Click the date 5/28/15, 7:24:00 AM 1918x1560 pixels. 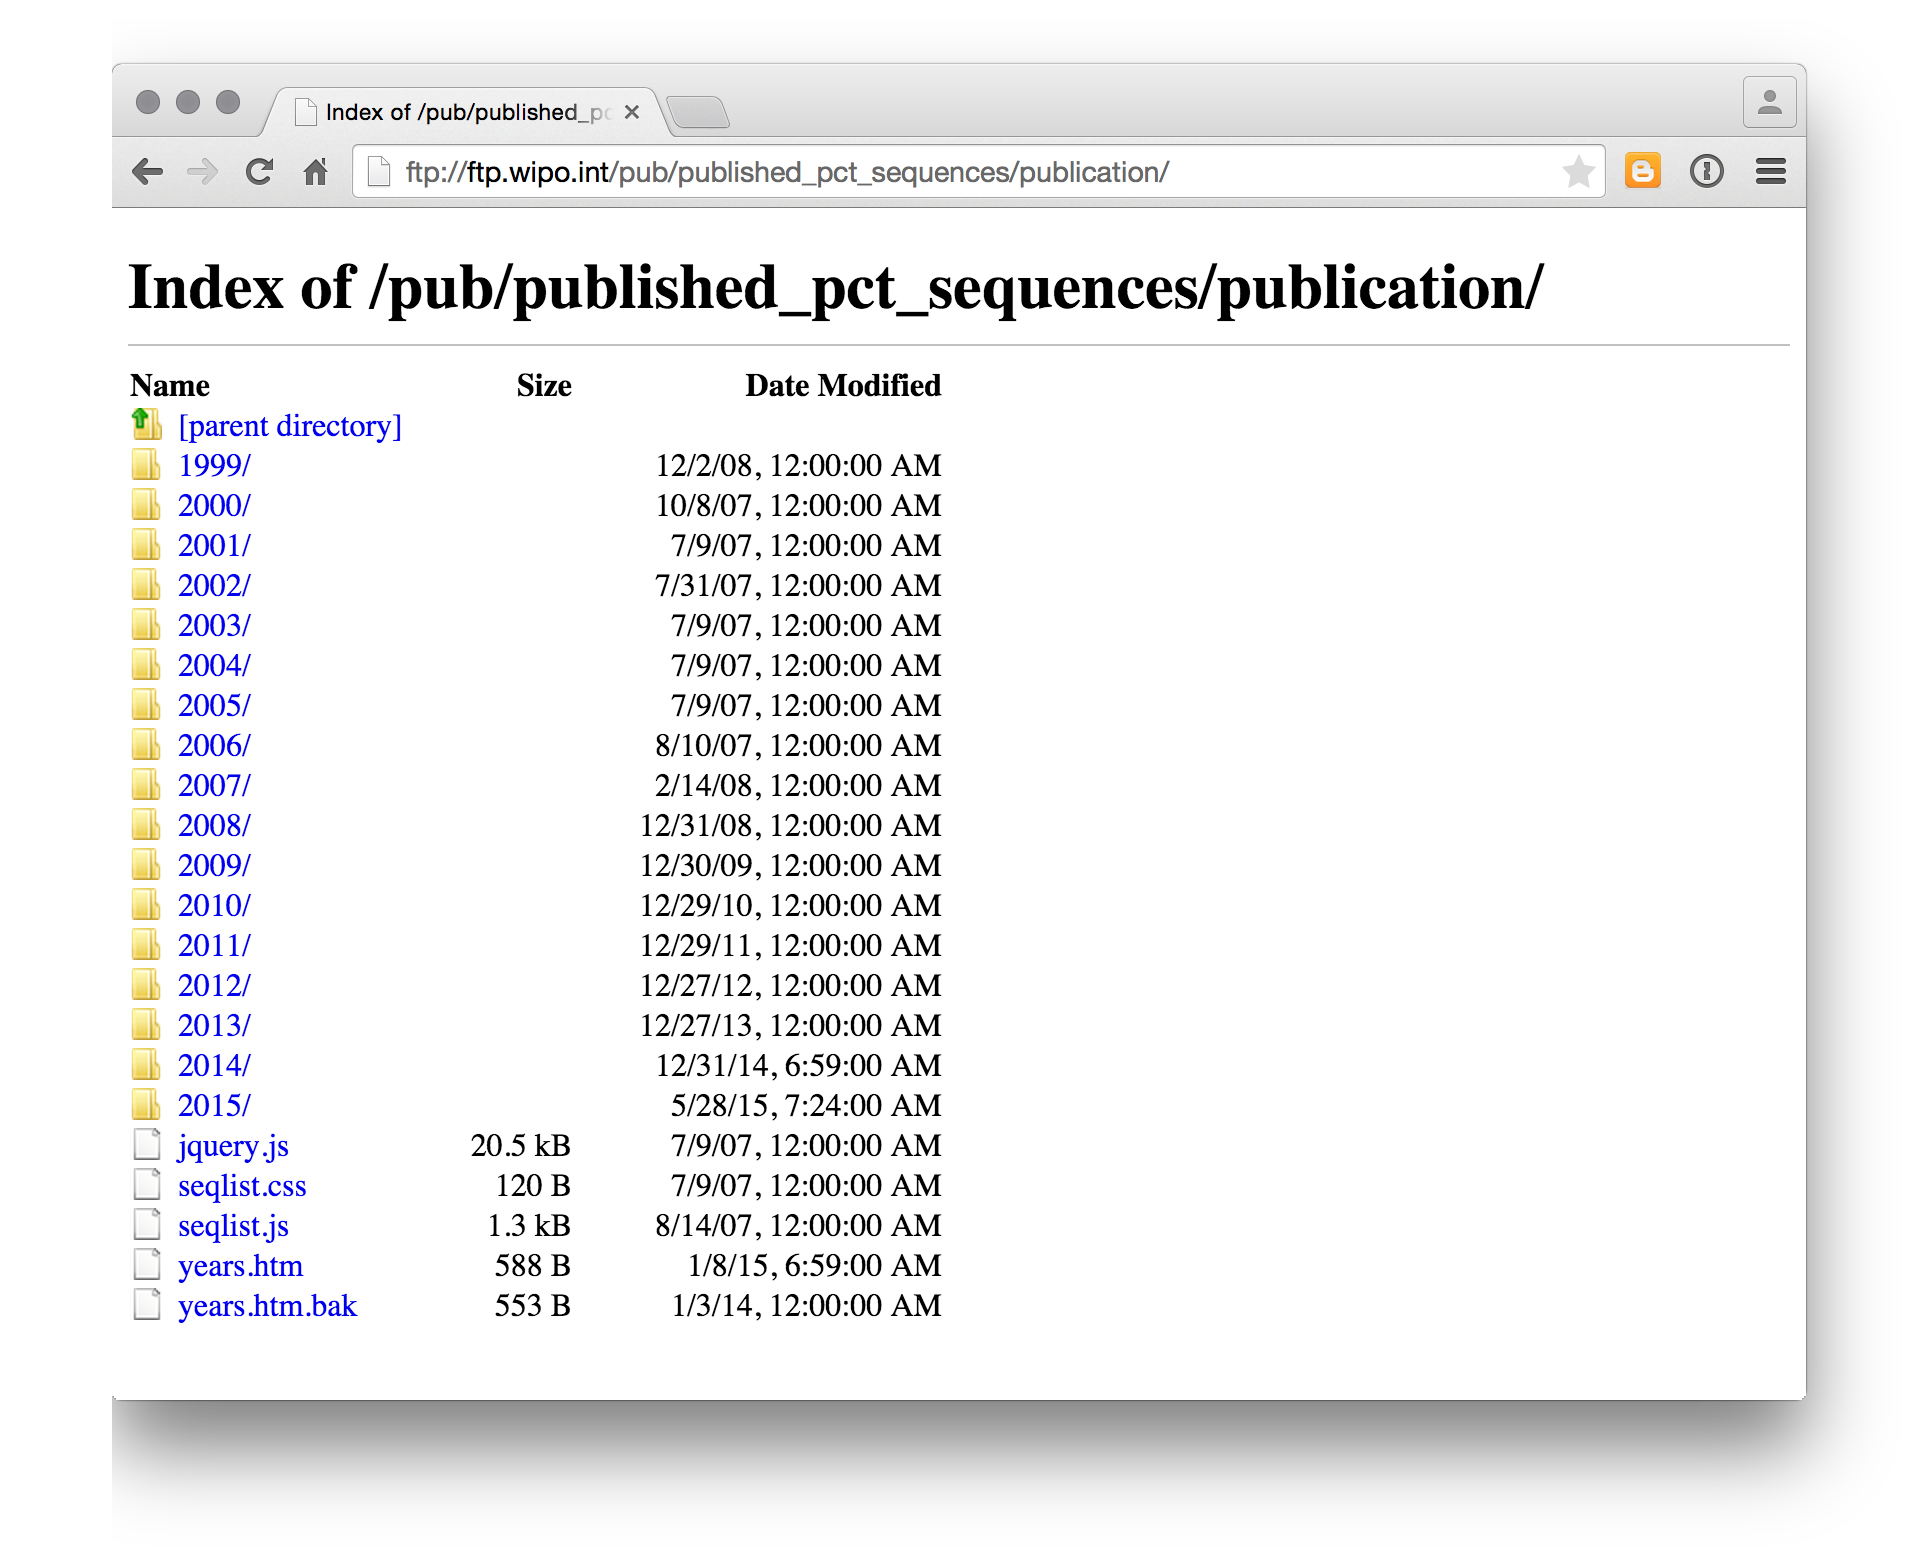[806, 1106]
